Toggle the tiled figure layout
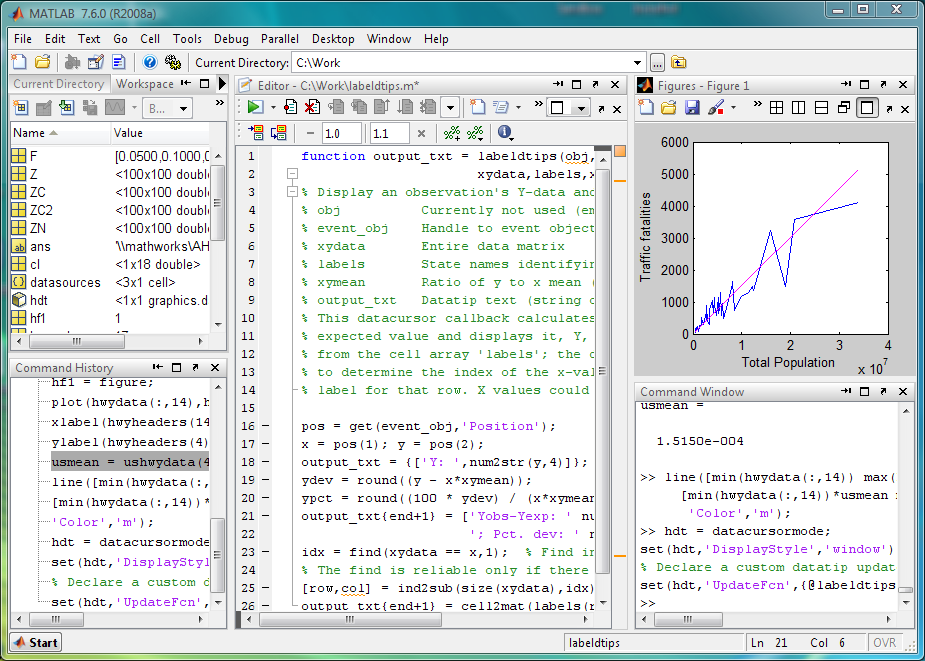Viewport: 925px width, 661px height. (x=776, y=107)
